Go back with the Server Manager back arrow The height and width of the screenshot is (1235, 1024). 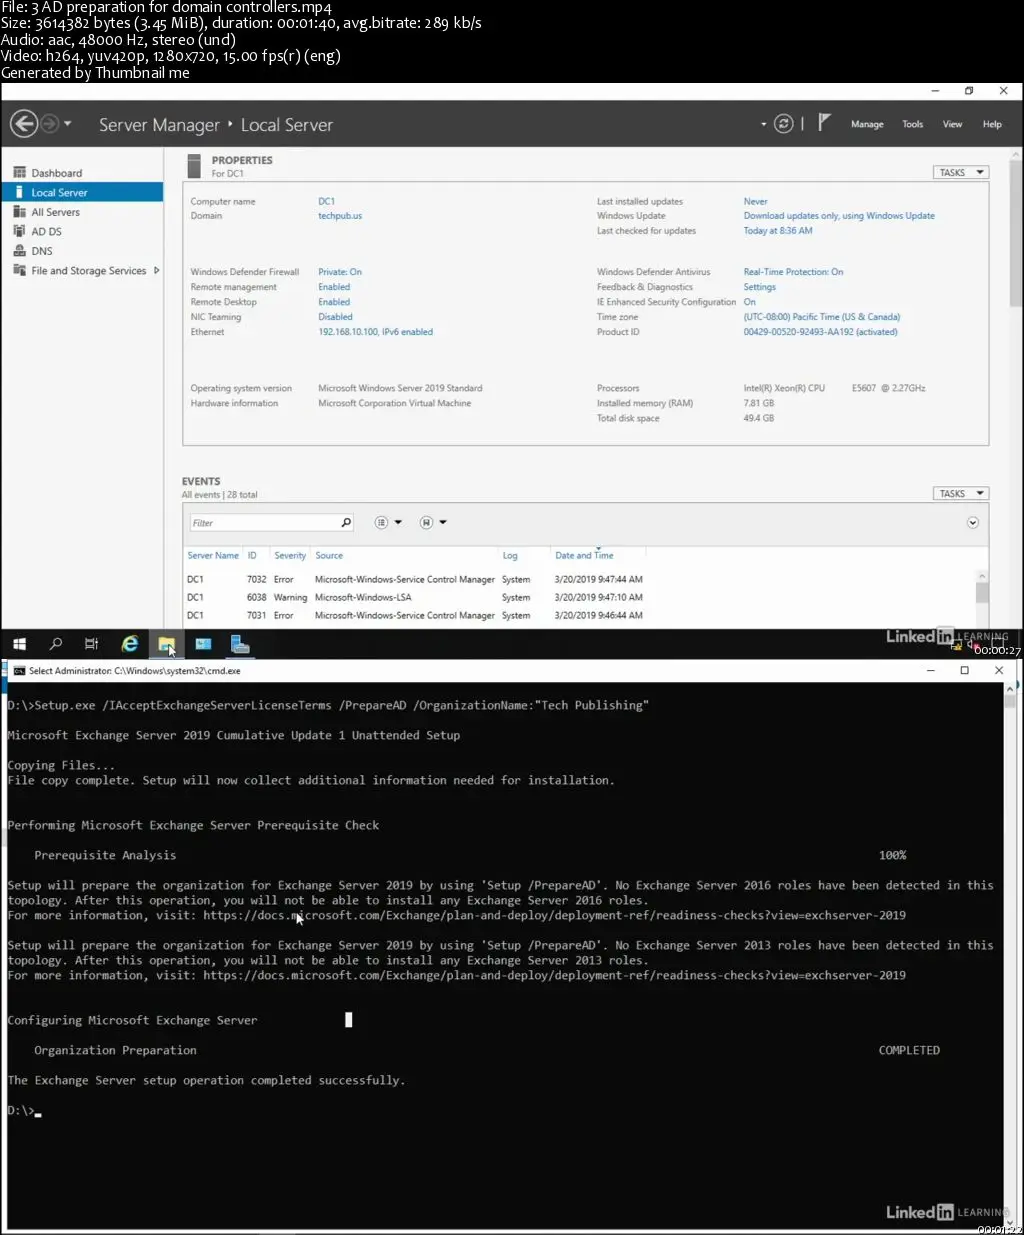(x=24, y=124)
